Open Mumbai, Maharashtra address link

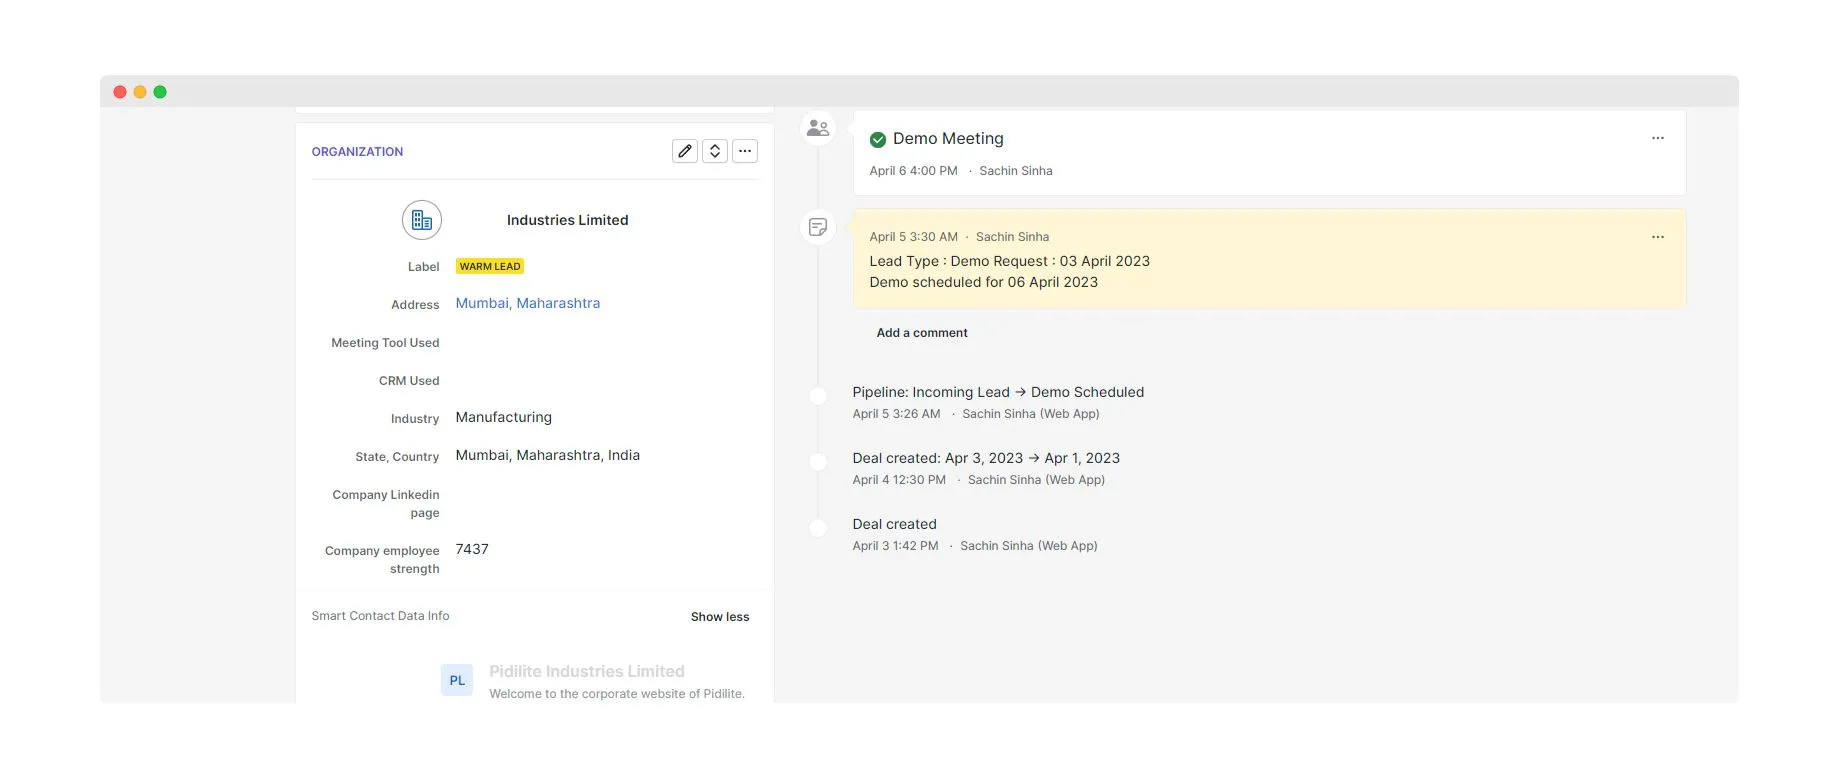(x=528, y=303)
